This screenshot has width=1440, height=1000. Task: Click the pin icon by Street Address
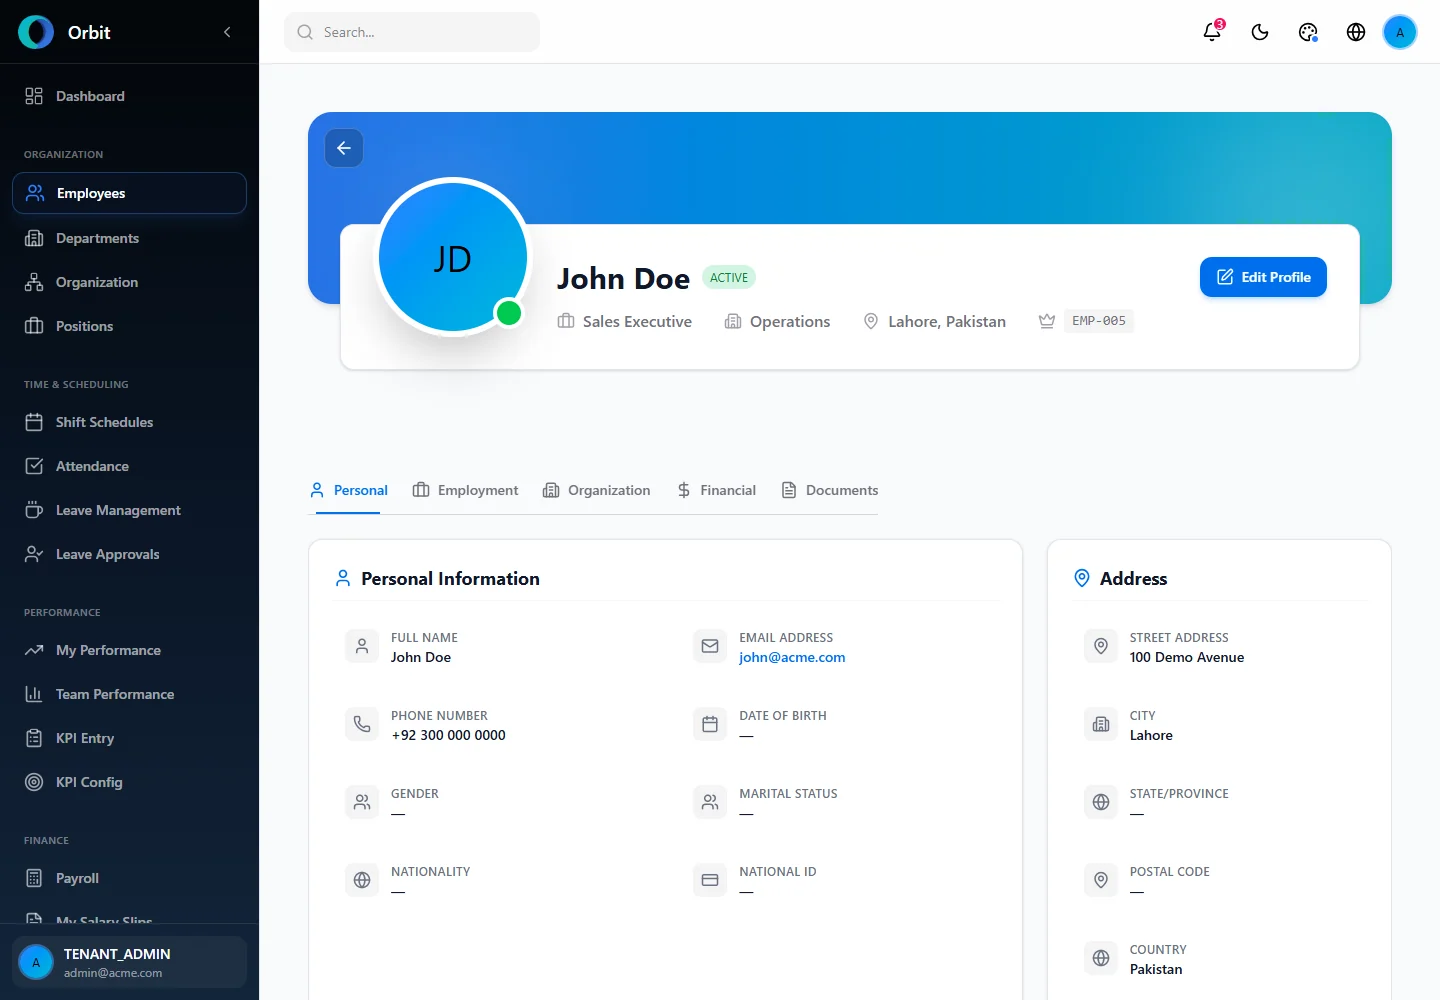pos(1101,646)
